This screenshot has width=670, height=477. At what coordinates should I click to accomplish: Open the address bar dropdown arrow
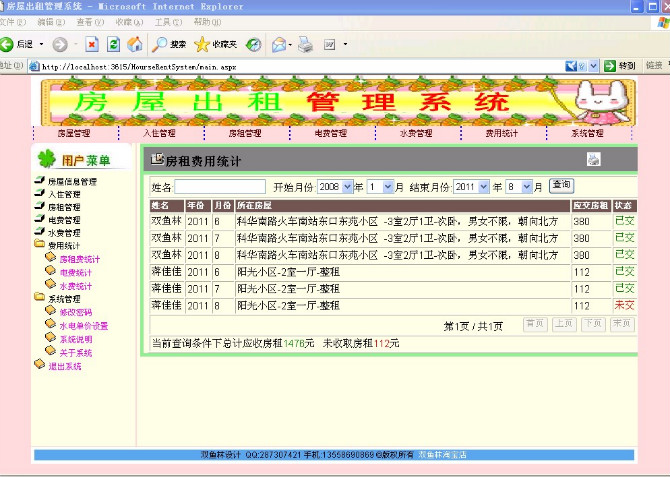click(x=593, y=66)
